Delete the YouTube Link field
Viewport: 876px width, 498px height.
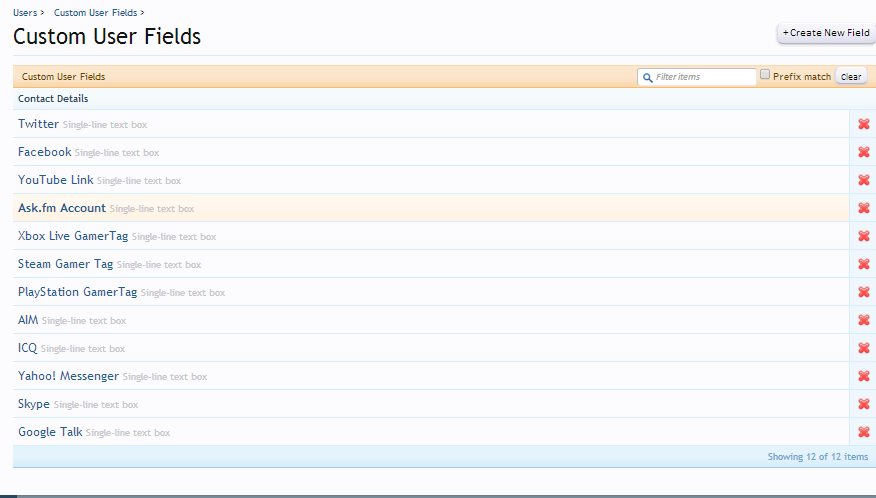coord(864,180)
